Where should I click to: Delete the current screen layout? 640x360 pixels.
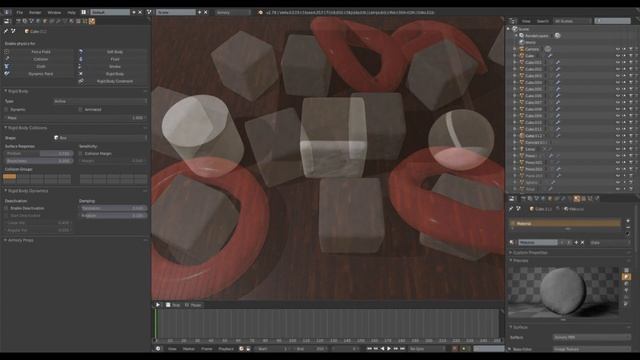coord(140,12)
